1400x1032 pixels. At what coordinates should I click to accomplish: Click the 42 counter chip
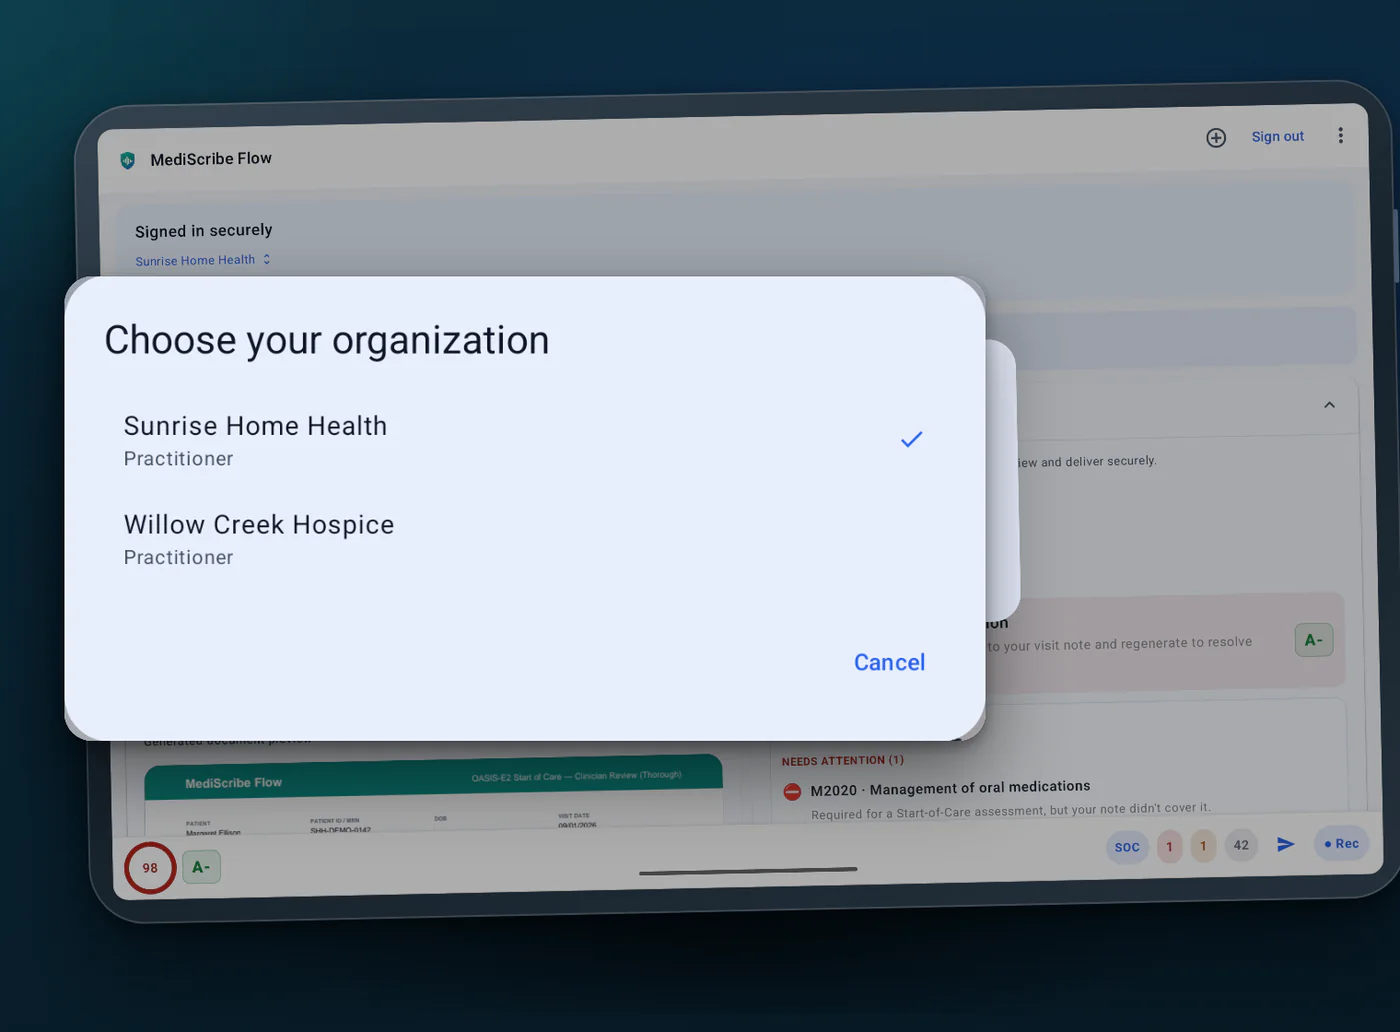point(1241,845)
